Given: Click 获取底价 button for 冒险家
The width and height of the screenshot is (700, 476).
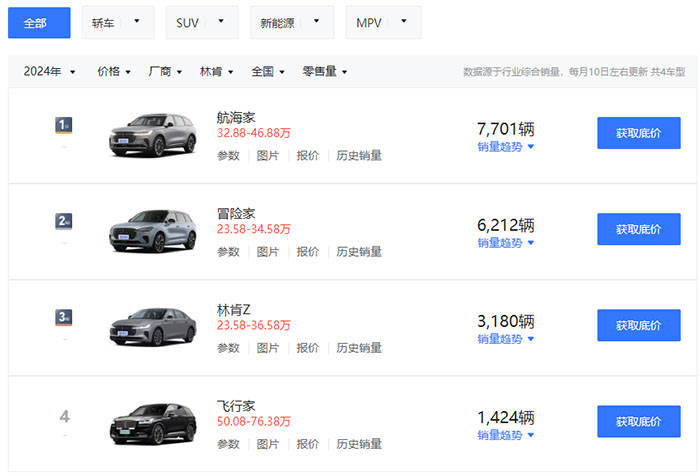Looking at the screenshot, I should (639, 229).
